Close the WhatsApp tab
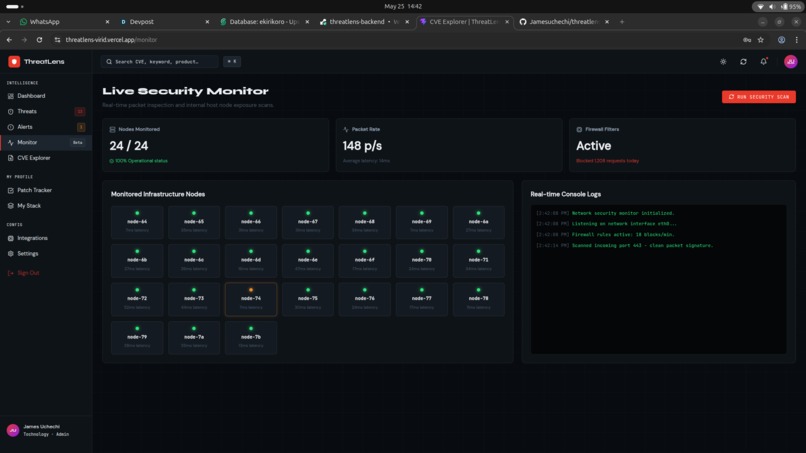Image resolution: width=806 pixels, height=453 pixels. [x=107, y=22]
